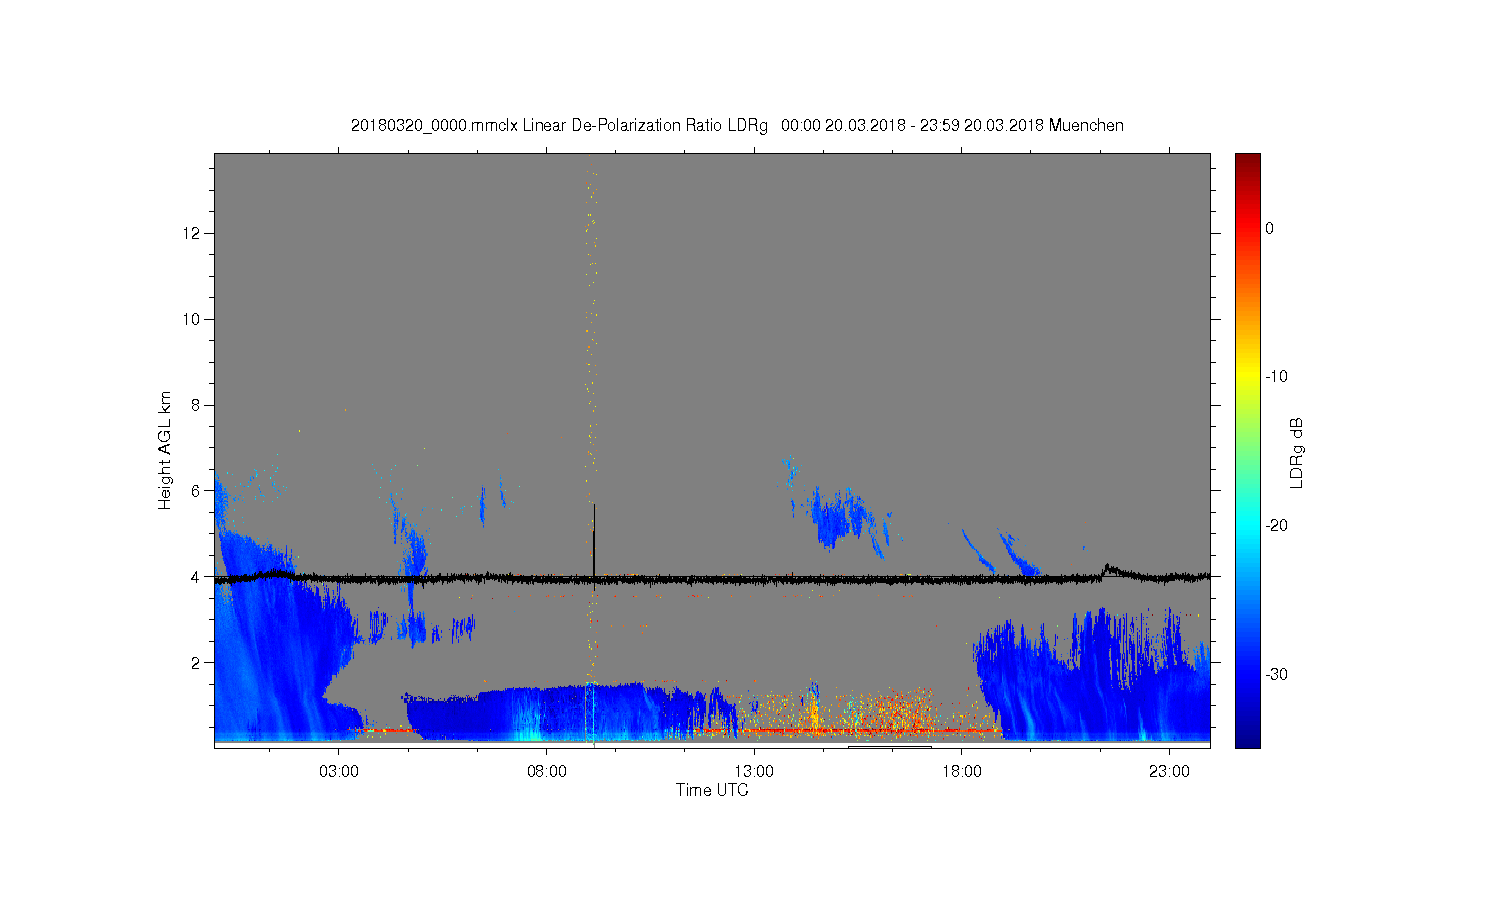
Task: Click the height tick label 4
Action: click(x=196, y=577)
